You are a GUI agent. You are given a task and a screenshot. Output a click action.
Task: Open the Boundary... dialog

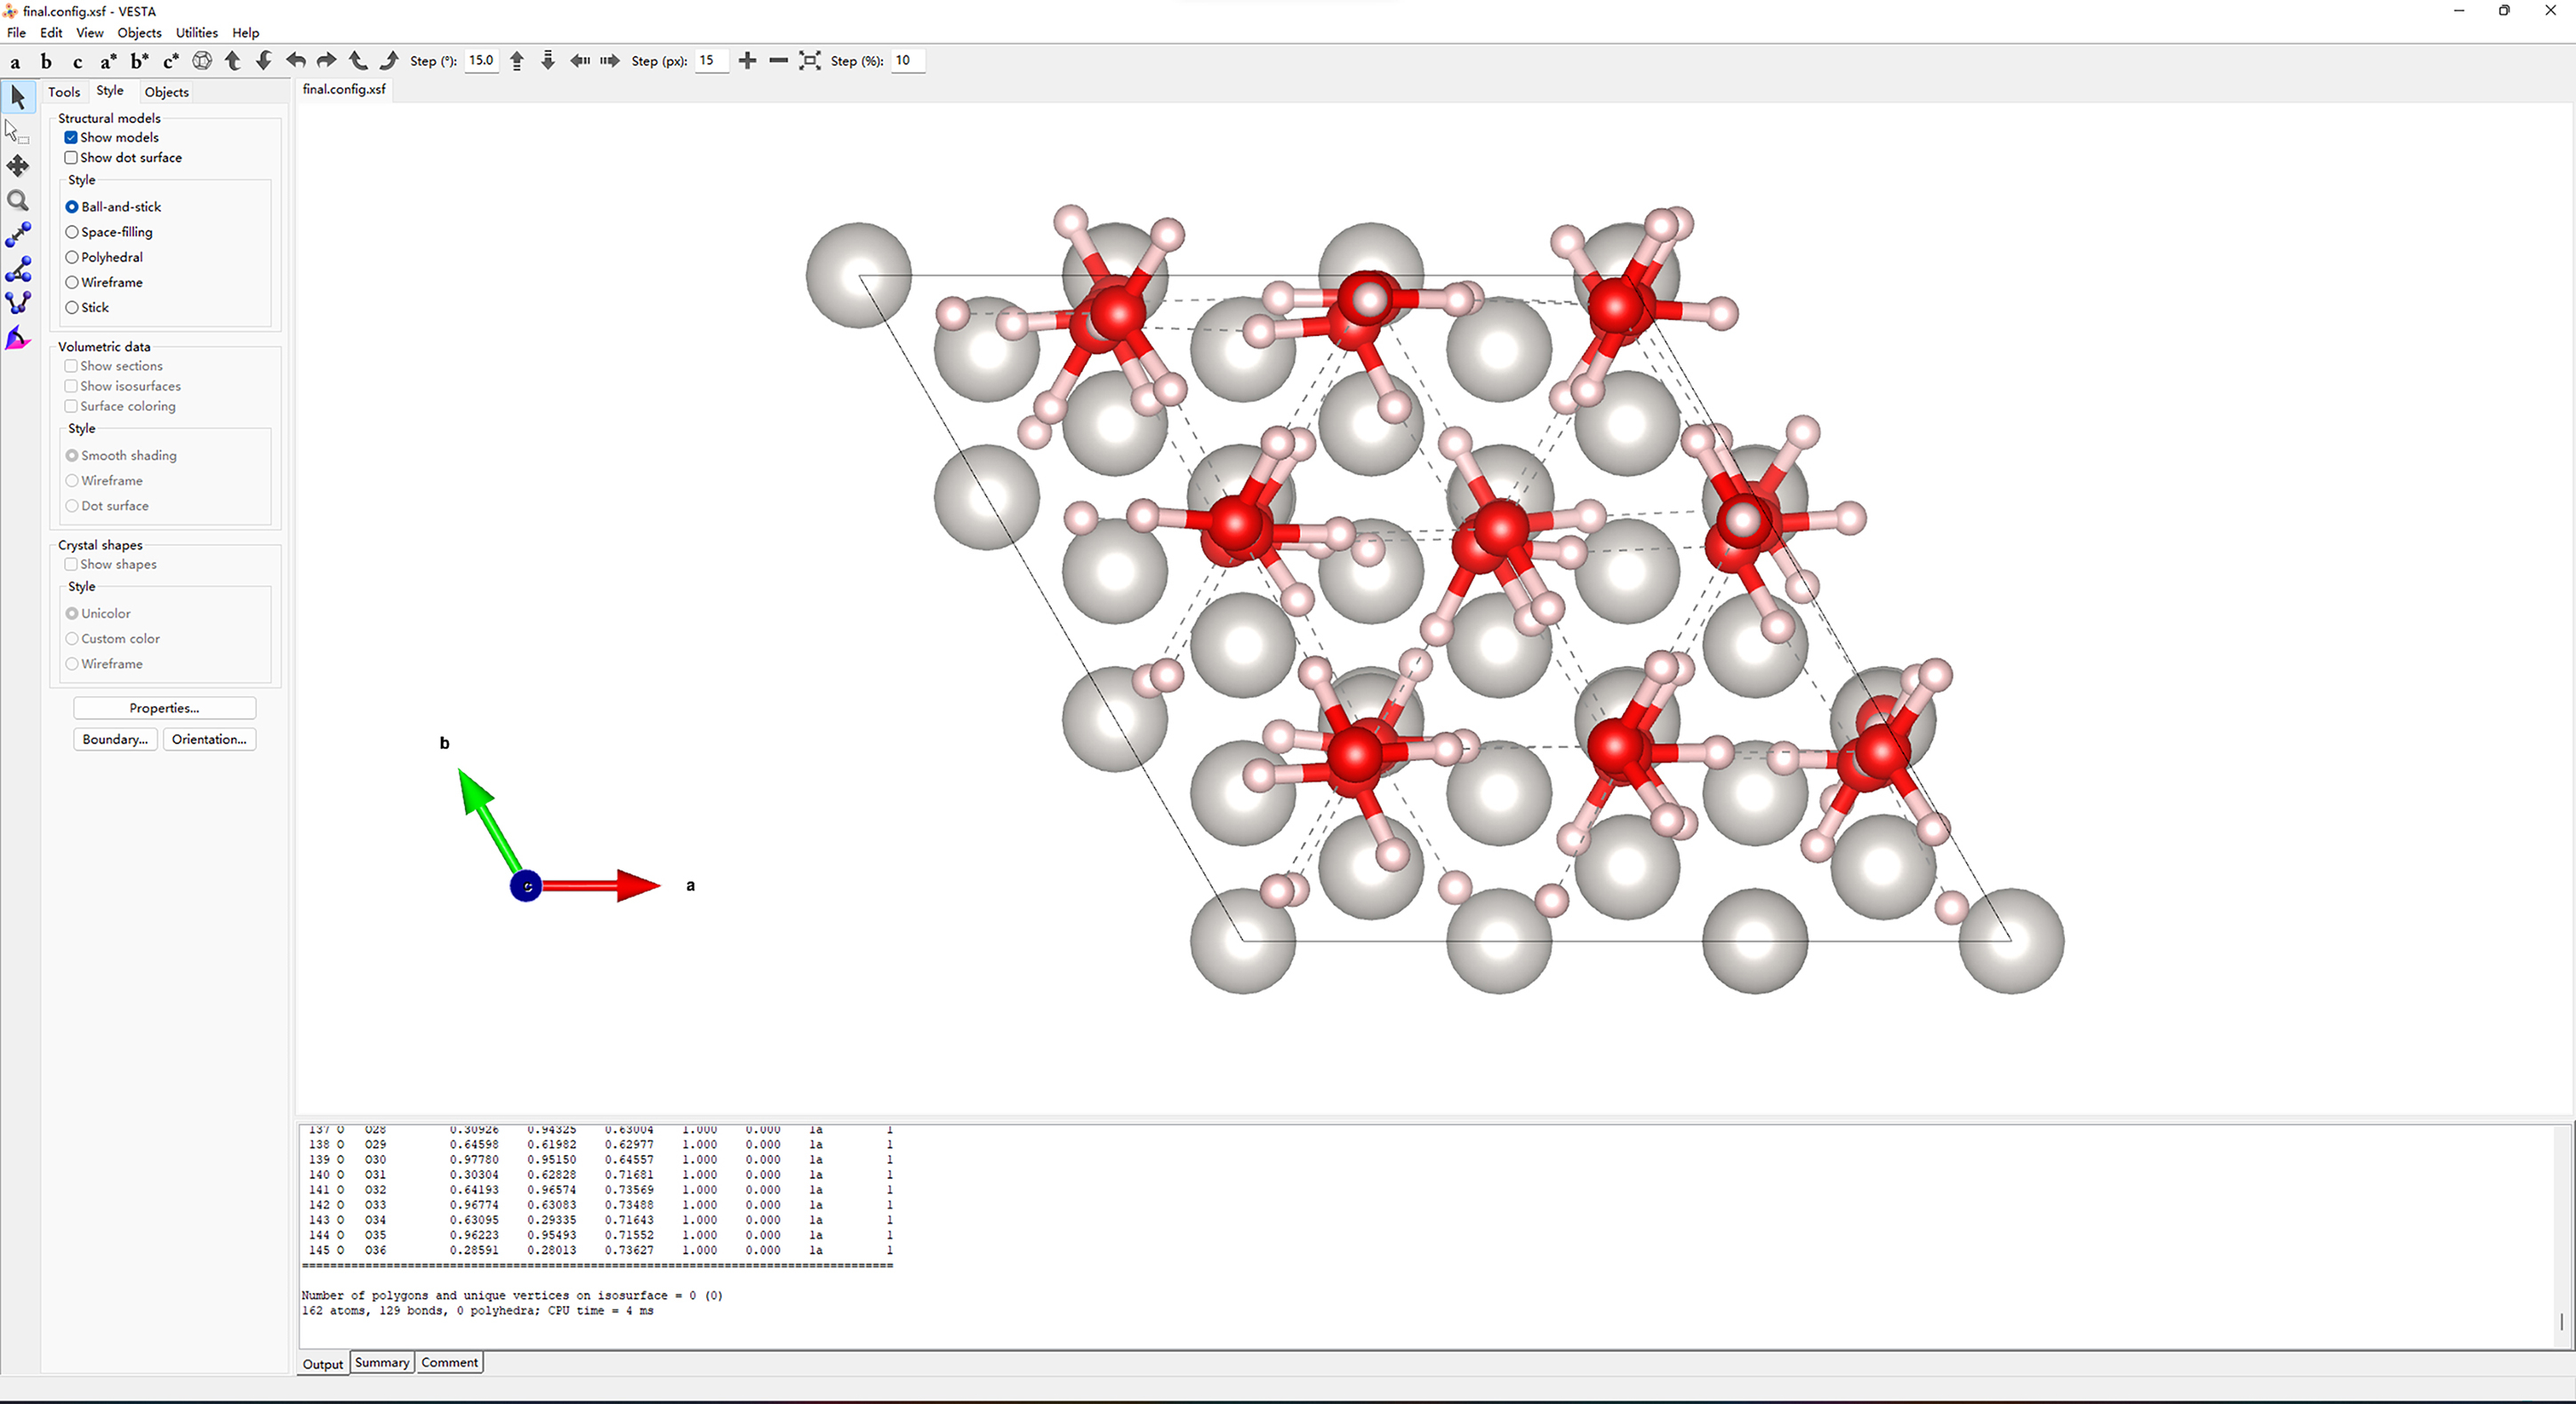tap(115, 739)
